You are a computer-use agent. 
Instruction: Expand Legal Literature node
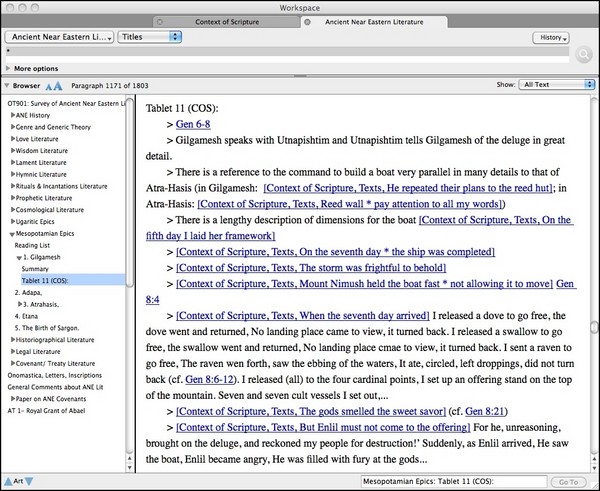coord(13,351)
